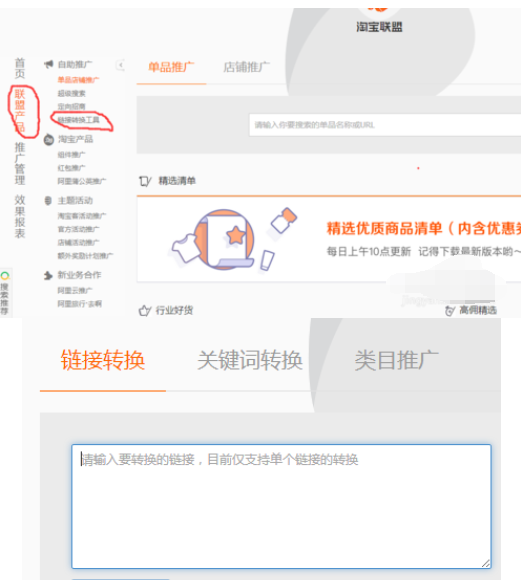Viewport: 521px width, 581px height.
Task: Click the 新业务合作 puzzle icon
Action: coord(48,275)
